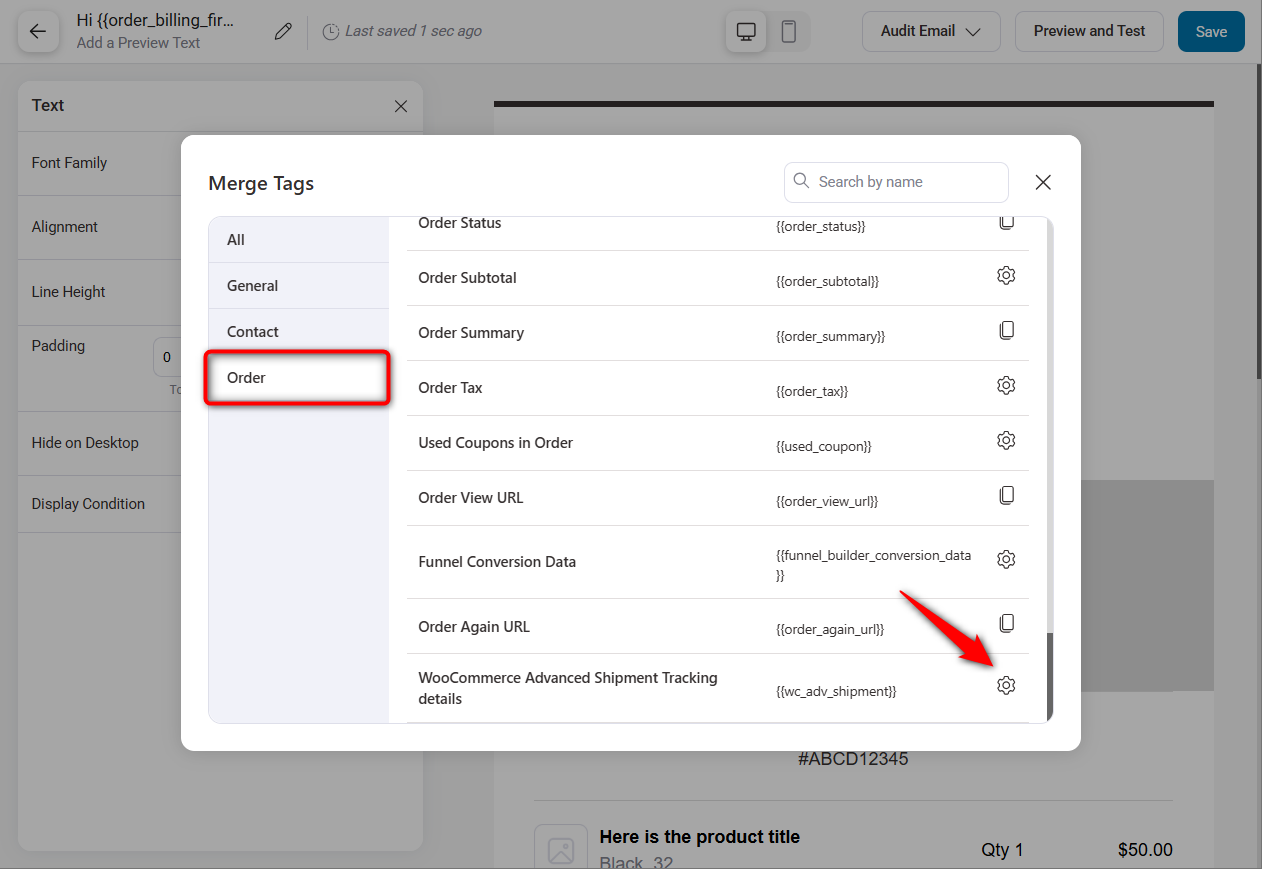The image size is (1262, 869).
Task: Open settings for Used Coupons in Order
Action: pos(1006,440)
